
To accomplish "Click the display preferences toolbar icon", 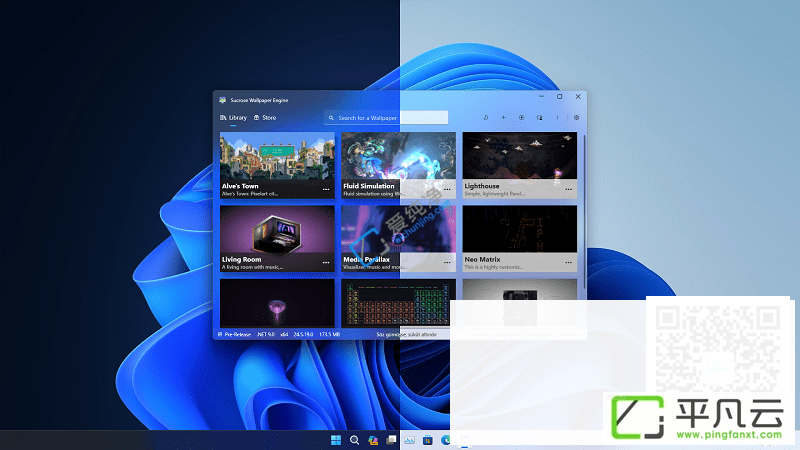I will tap(539, 118).
